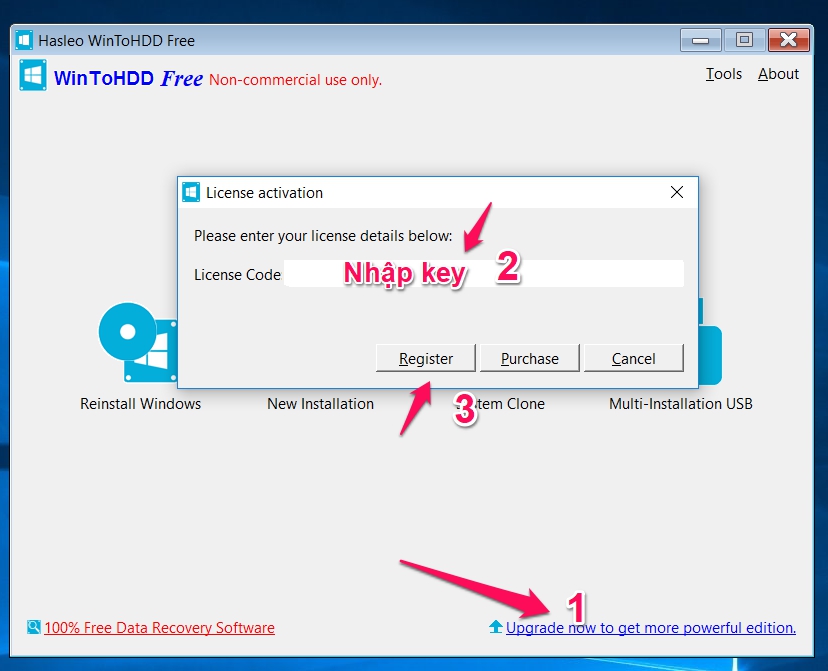Choose the Reinstall Windows label
This screenshot has width=828, height=671.
coord(140,404)
